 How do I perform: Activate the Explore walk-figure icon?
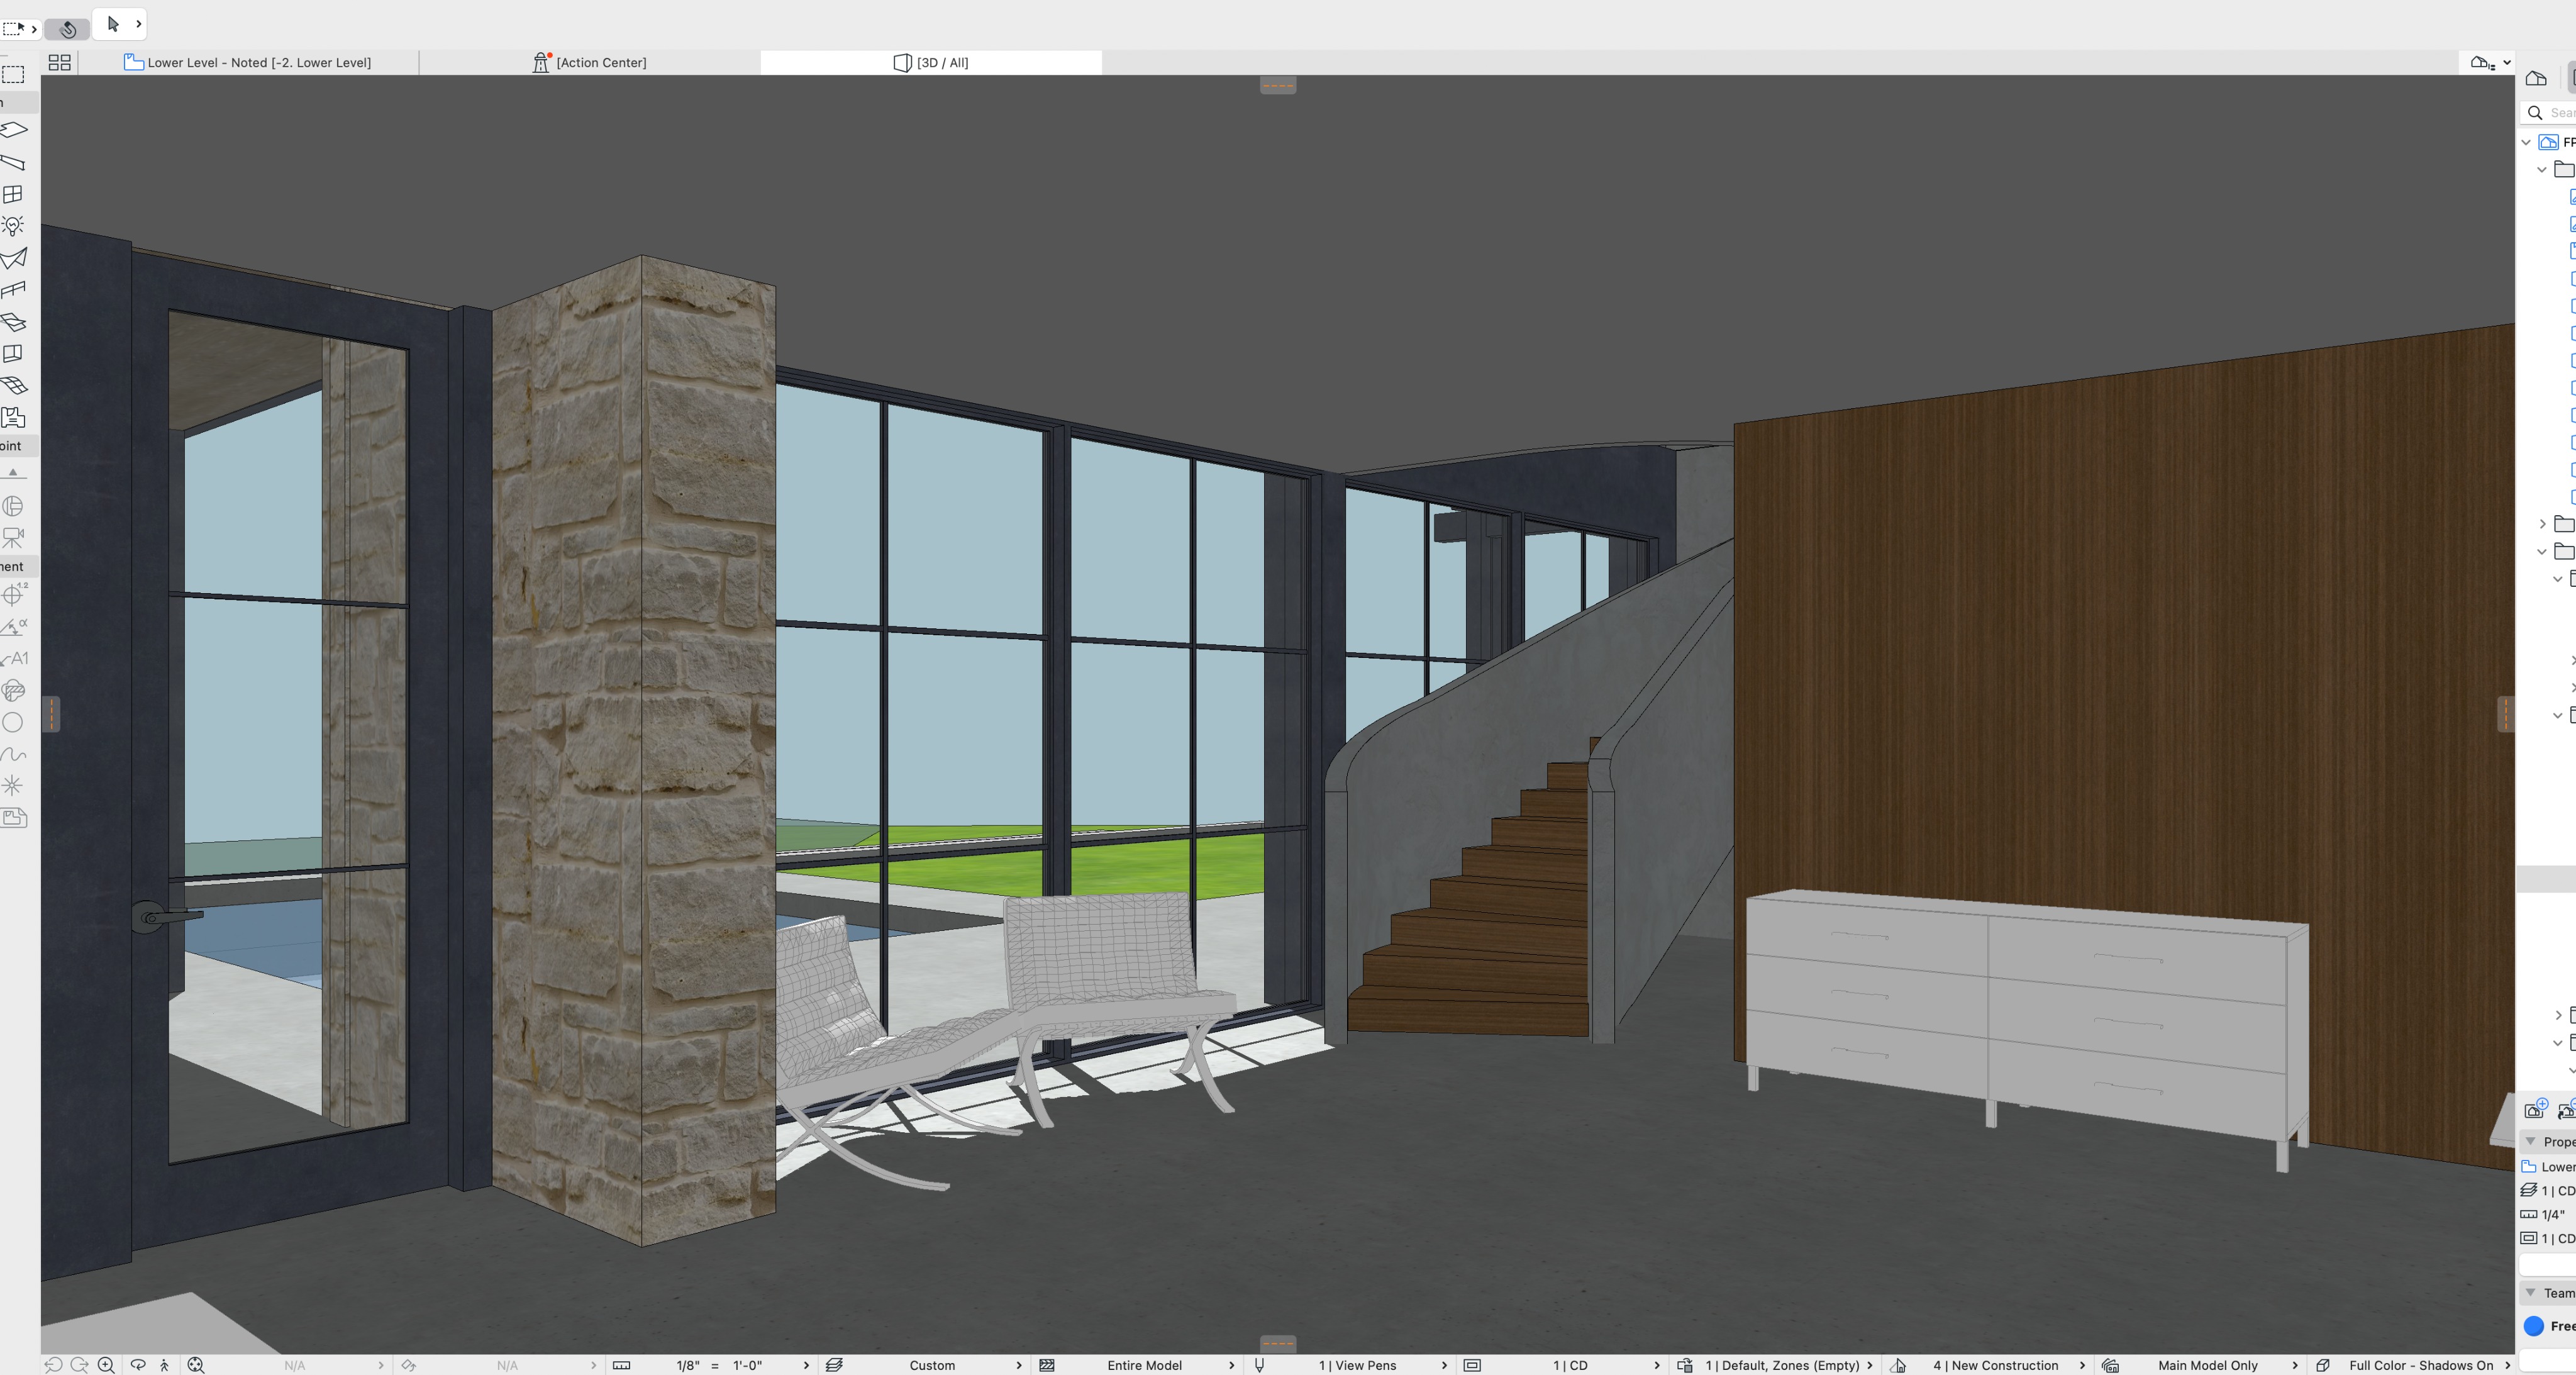[x=165, y=1365]
